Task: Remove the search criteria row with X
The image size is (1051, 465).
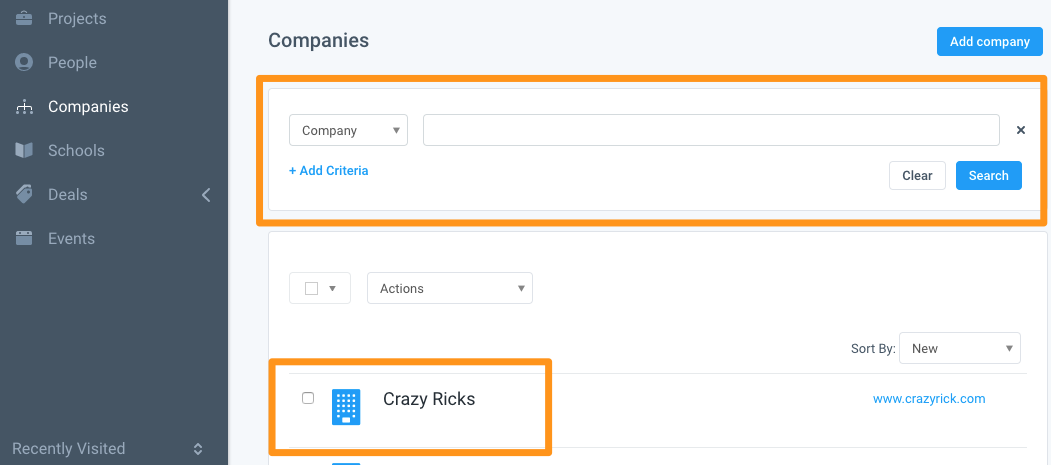Action: click(1021, 130)
